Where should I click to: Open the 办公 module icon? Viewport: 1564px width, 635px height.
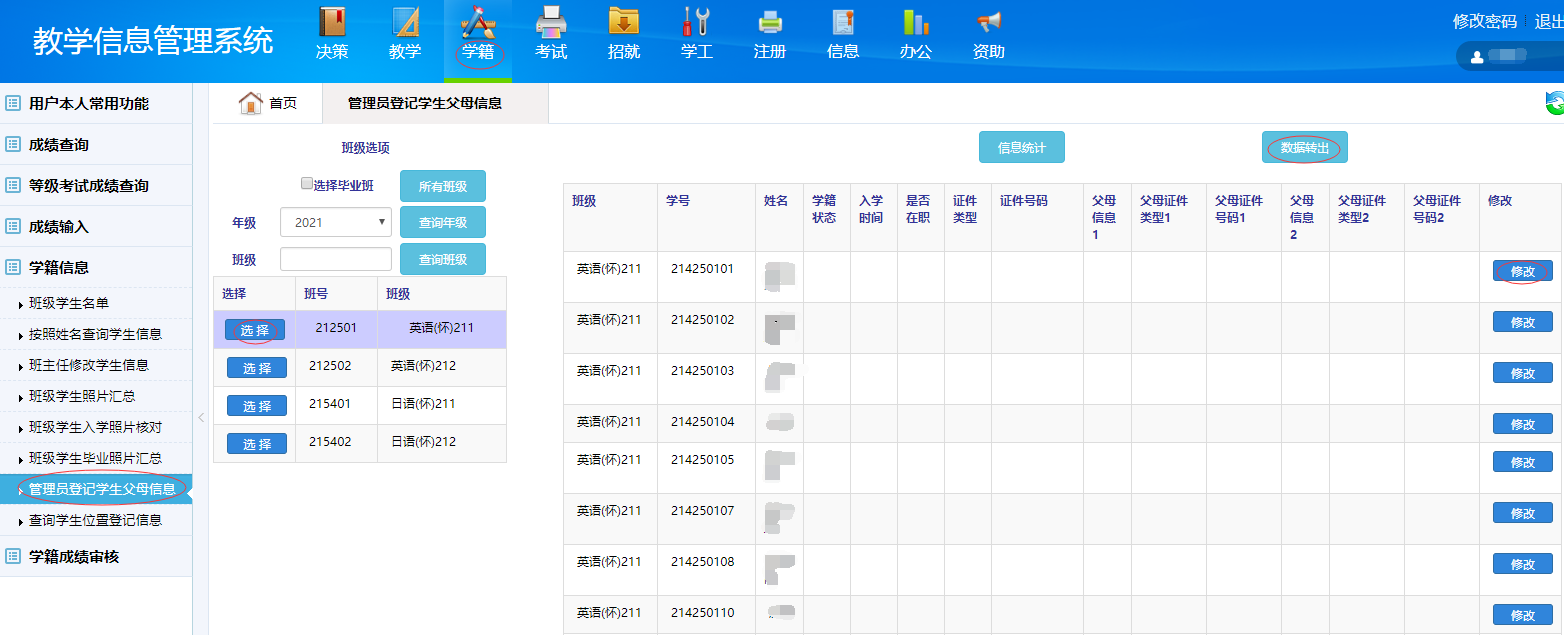(916, 22)
